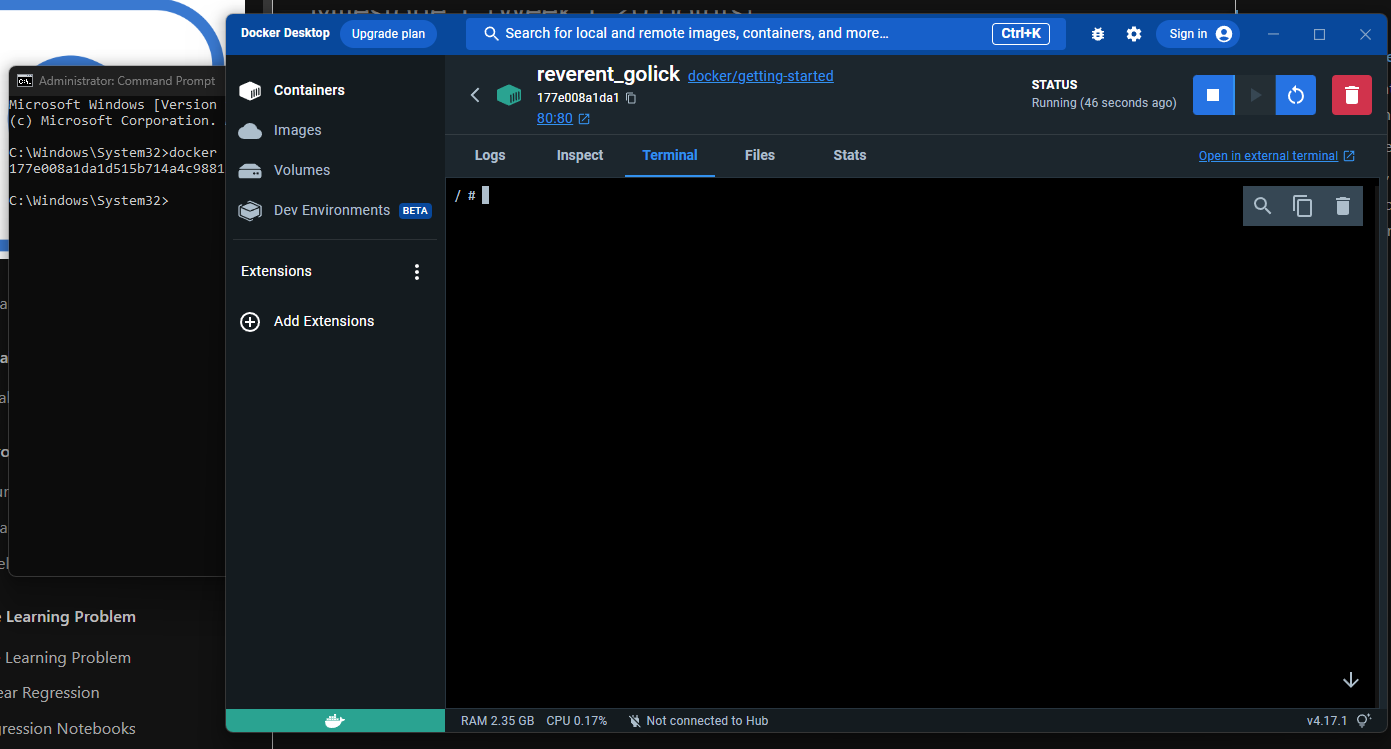Click the Upgrade plan button

388,34
